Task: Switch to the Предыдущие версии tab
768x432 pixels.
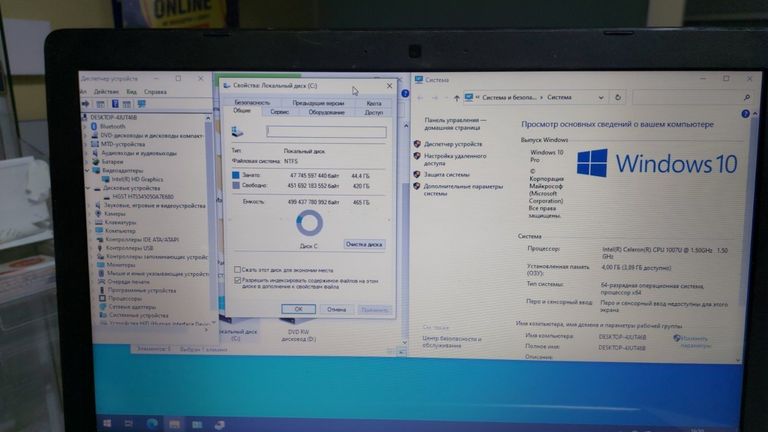Action: click(318, 103)
